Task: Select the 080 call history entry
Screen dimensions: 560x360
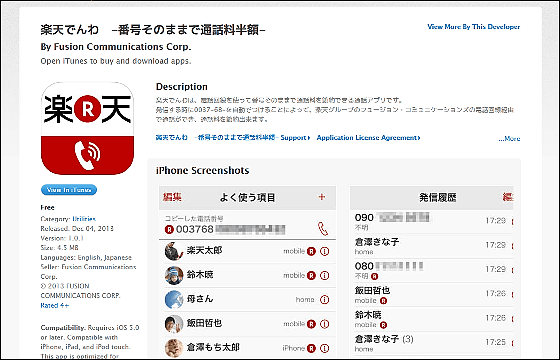Action: pos(431,271)
